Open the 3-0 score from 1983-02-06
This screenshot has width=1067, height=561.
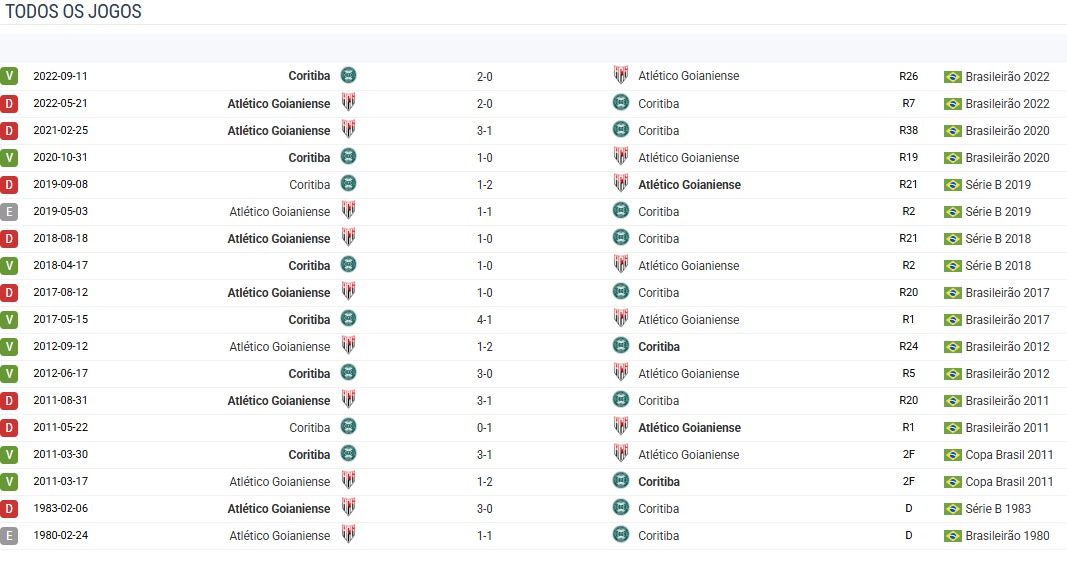[x=485, y=509]
